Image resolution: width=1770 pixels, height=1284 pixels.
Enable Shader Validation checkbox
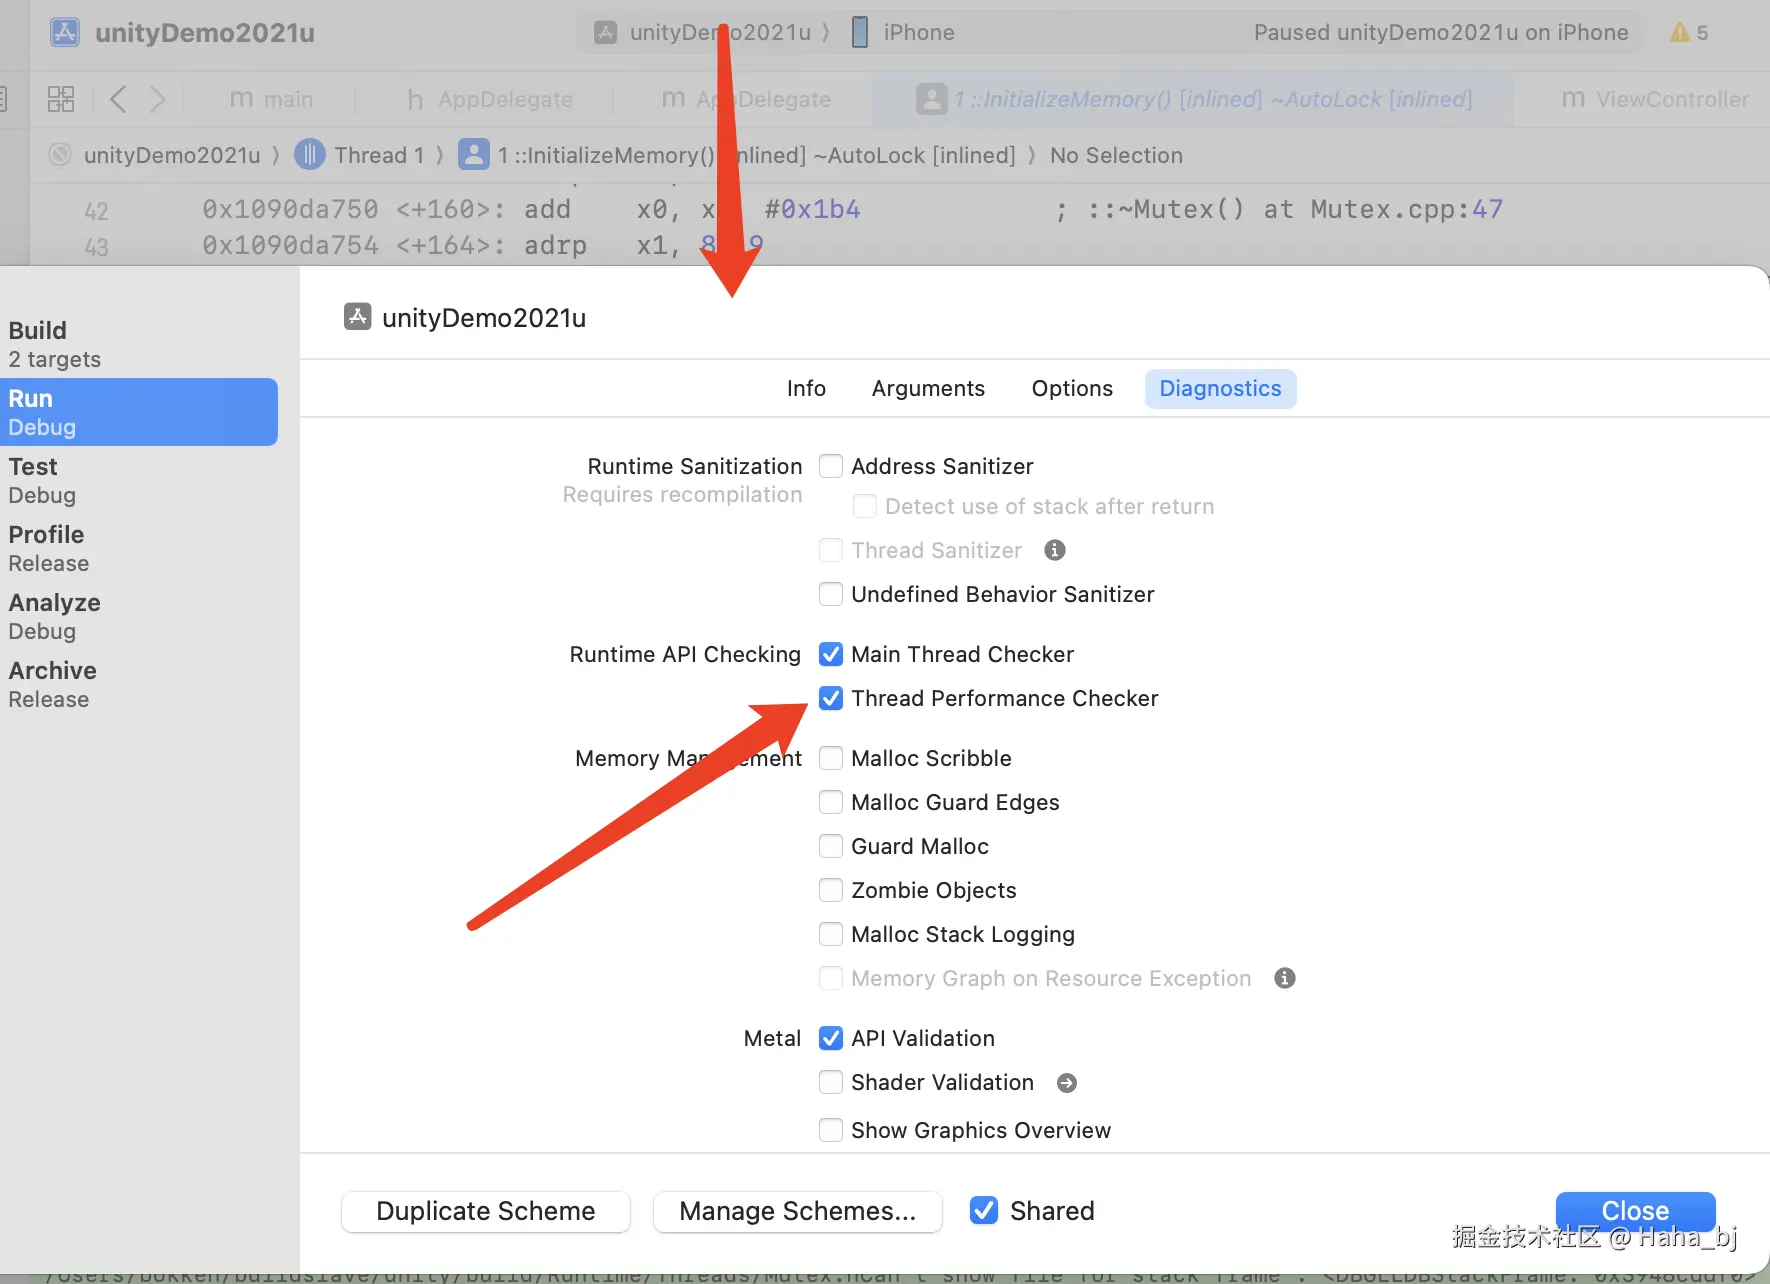pos(830,1082)
